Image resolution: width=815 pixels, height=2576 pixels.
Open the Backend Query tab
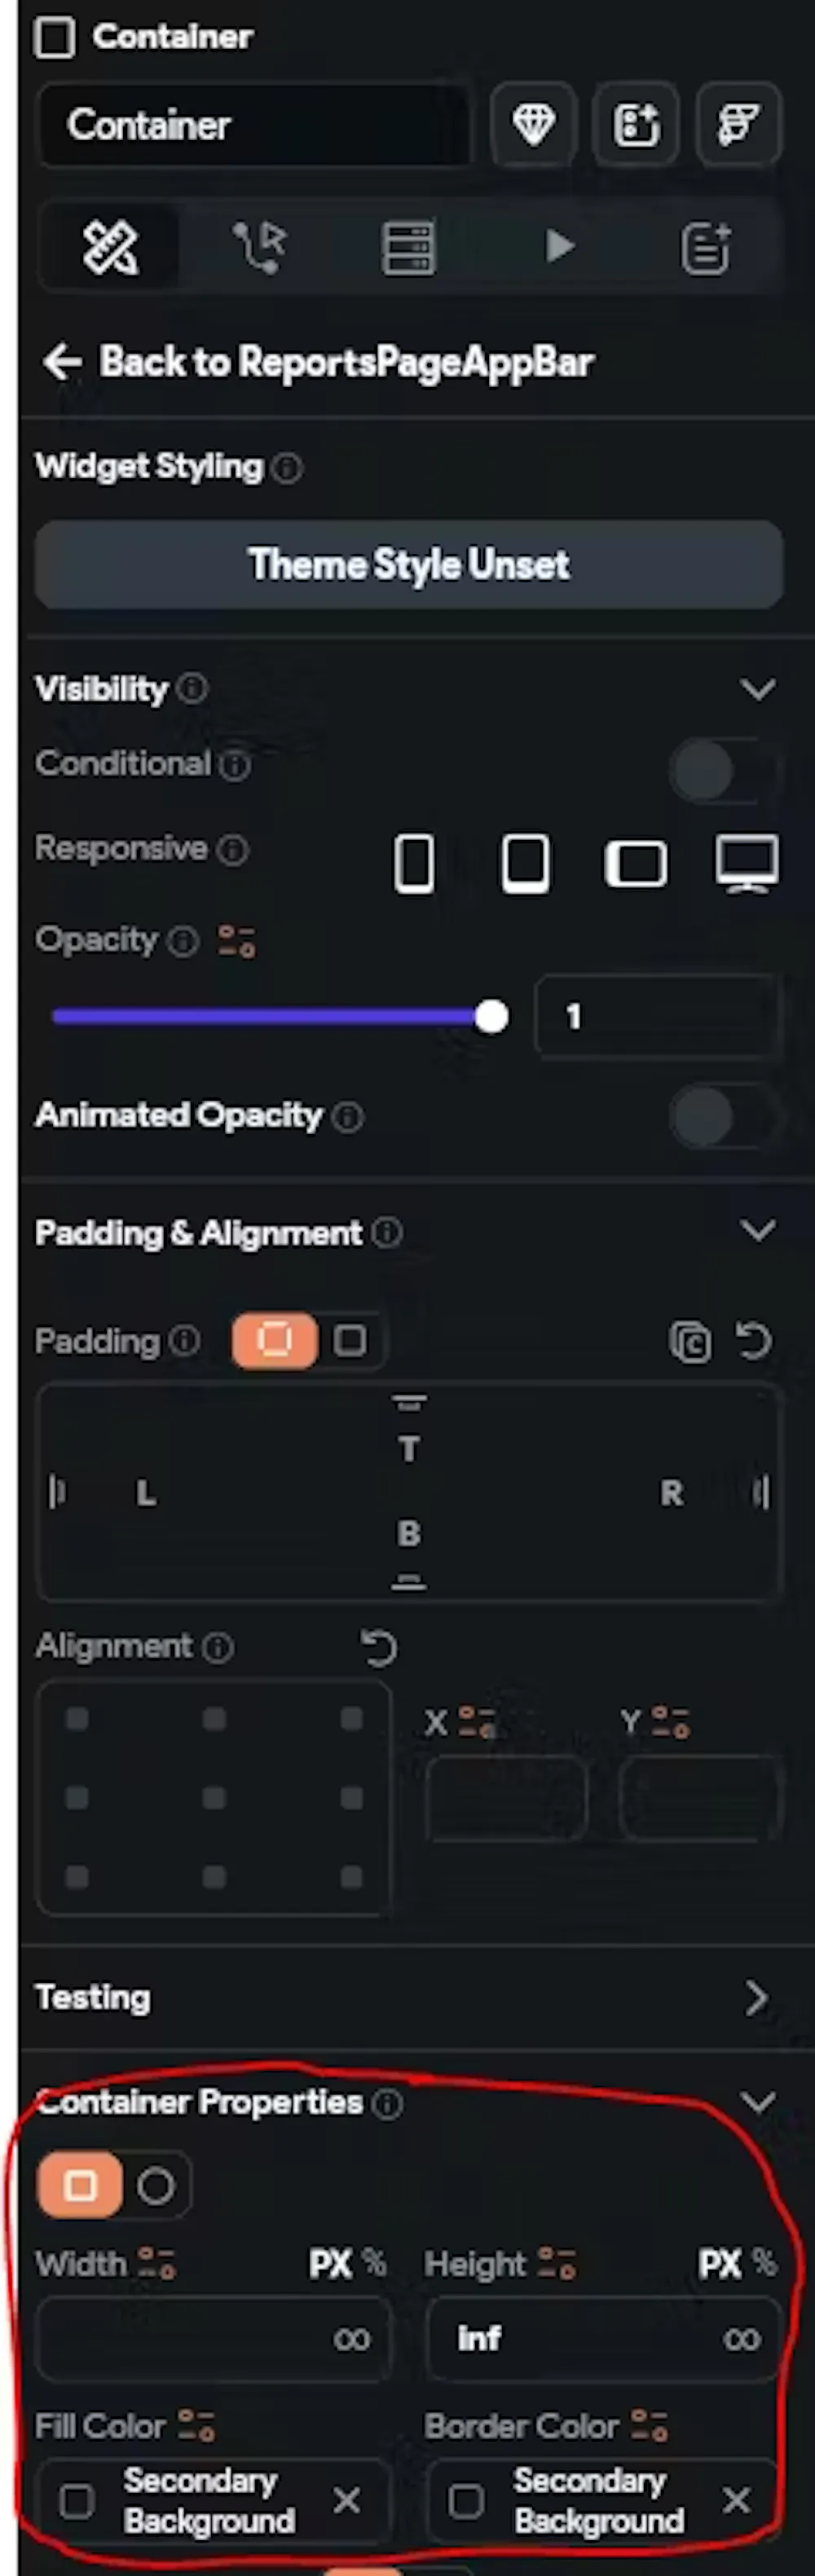click(408, 247)
